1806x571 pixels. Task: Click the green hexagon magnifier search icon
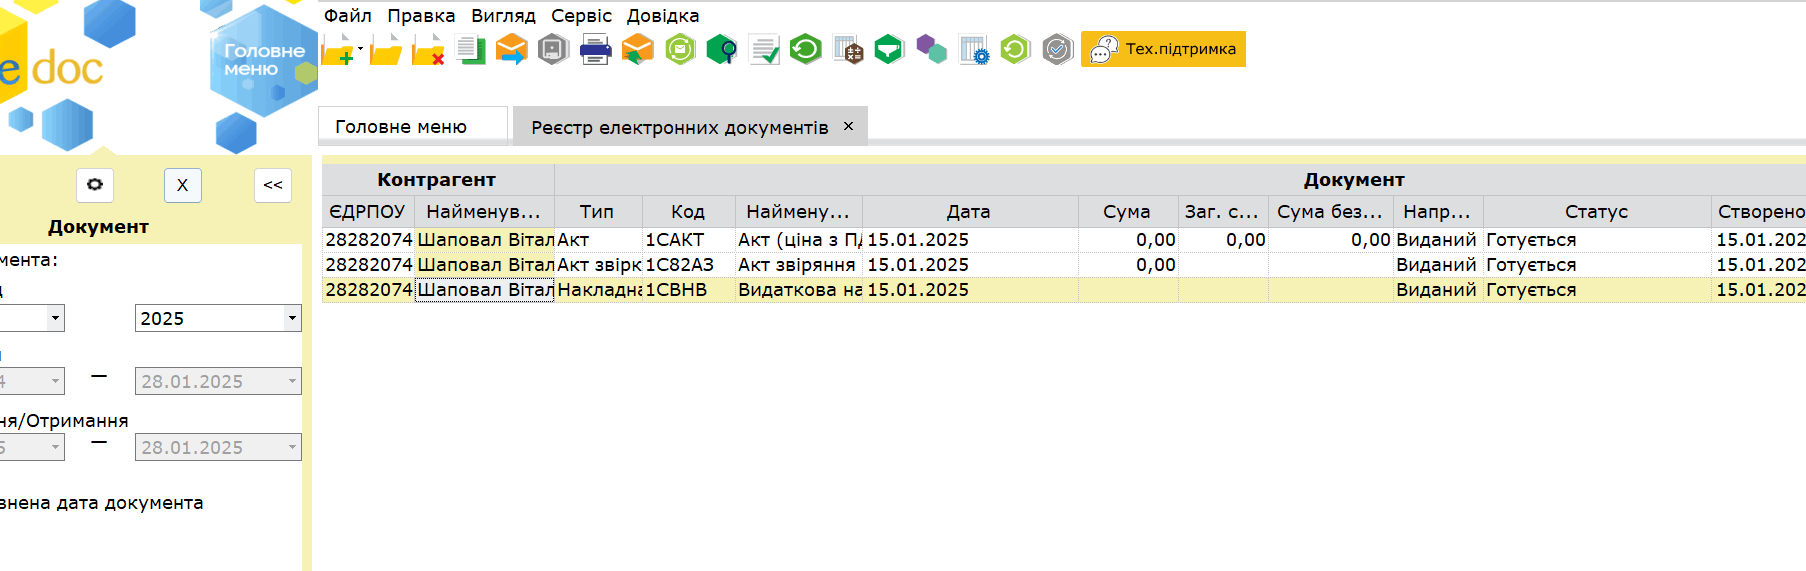[721, 50]
